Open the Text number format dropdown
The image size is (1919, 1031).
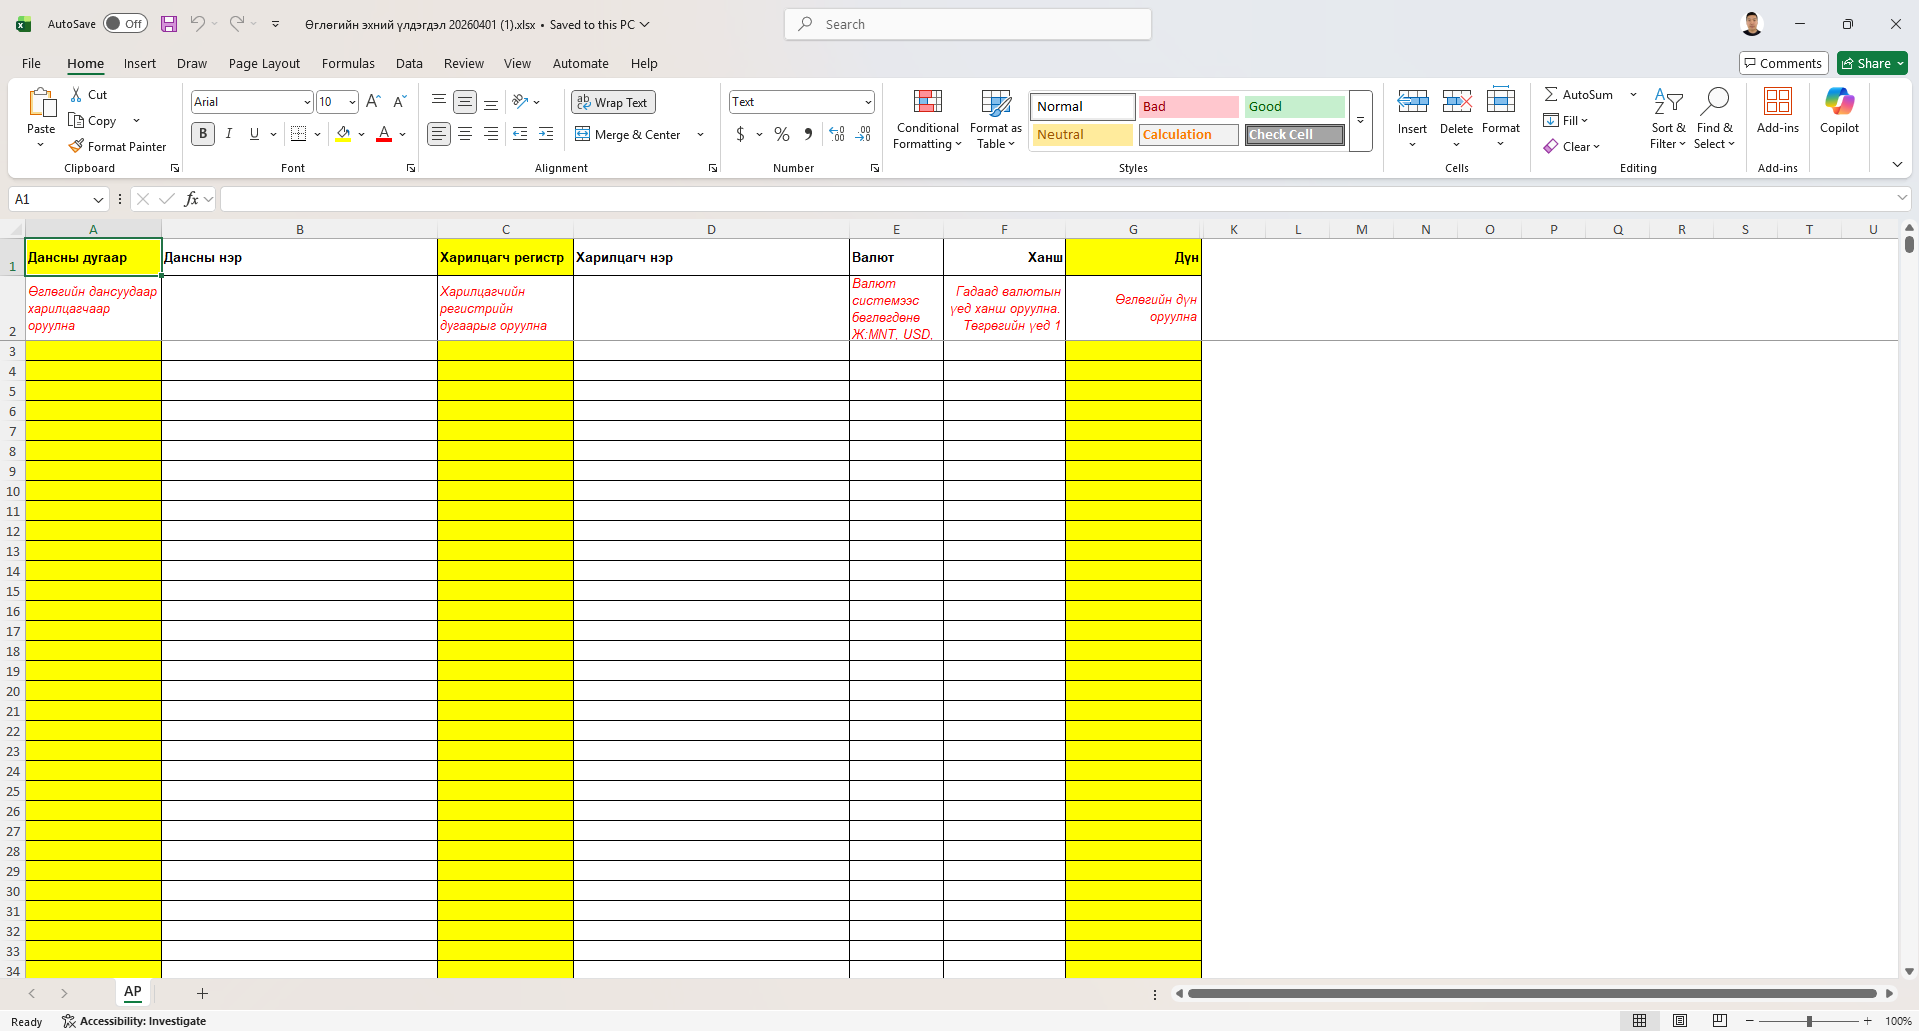tap(867, 102)
